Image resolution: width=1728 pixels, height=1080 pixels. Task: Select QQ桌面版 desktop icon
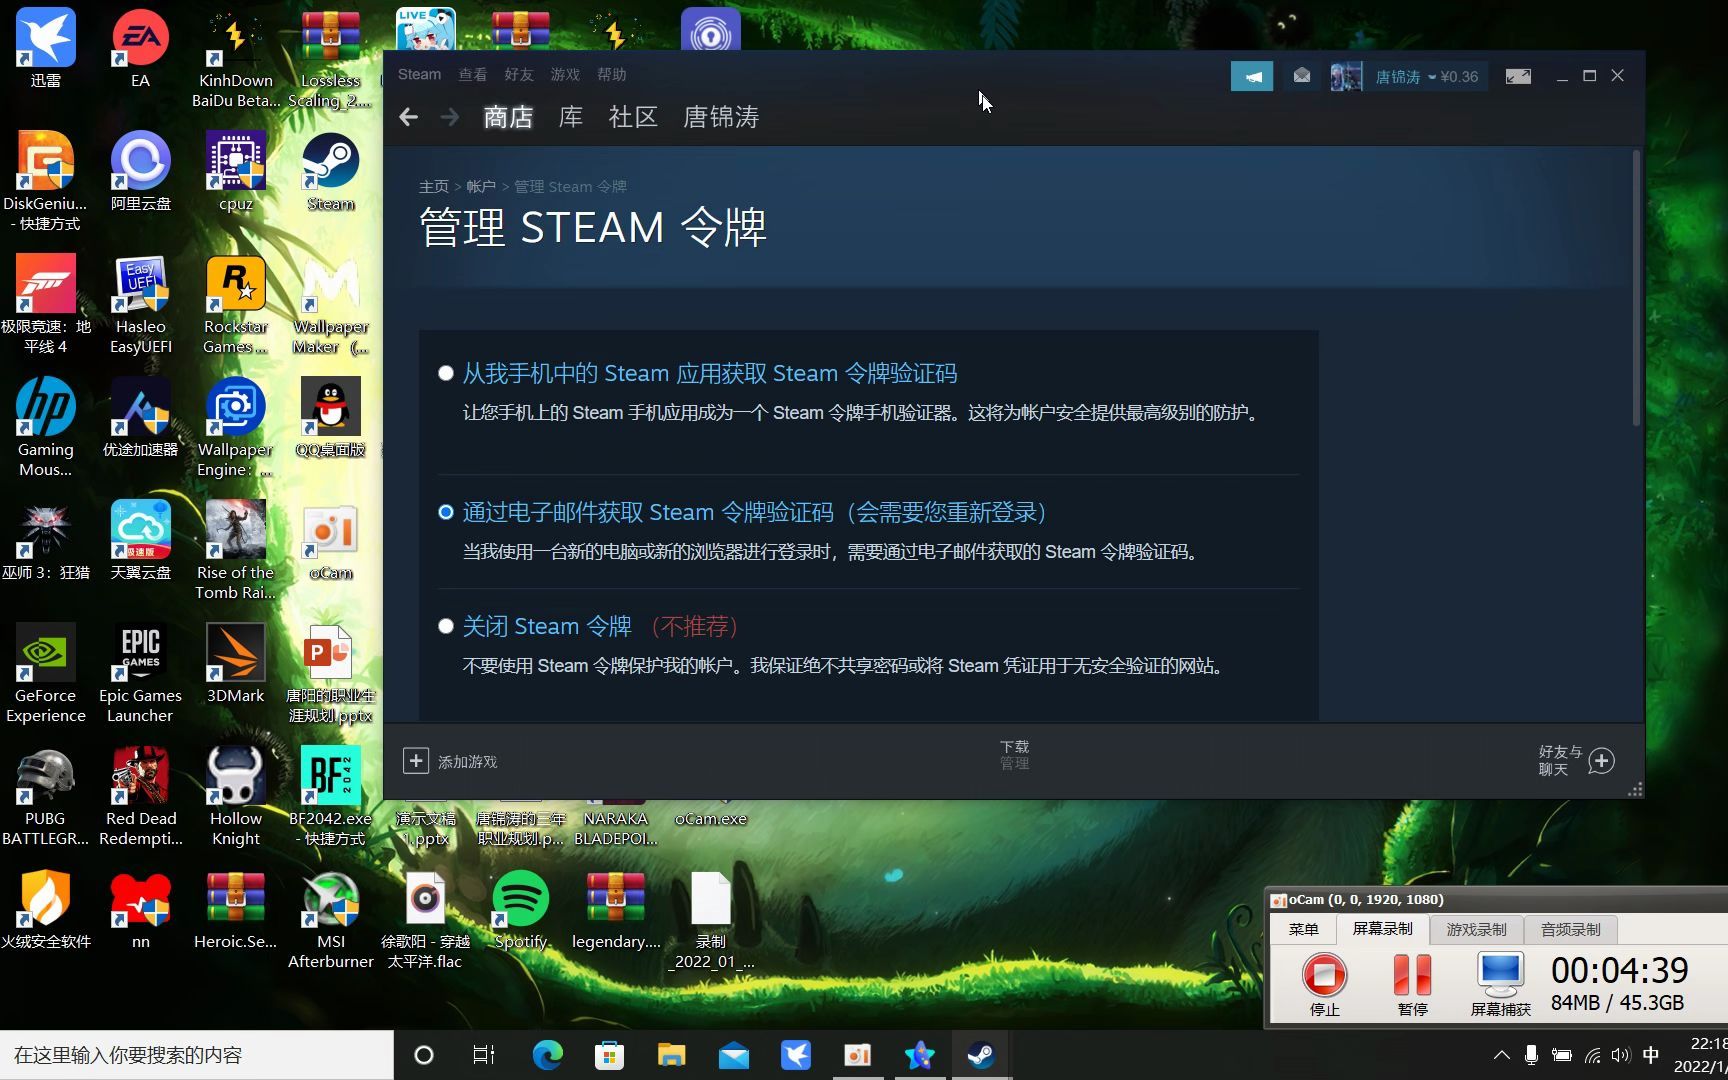(331, 417)
